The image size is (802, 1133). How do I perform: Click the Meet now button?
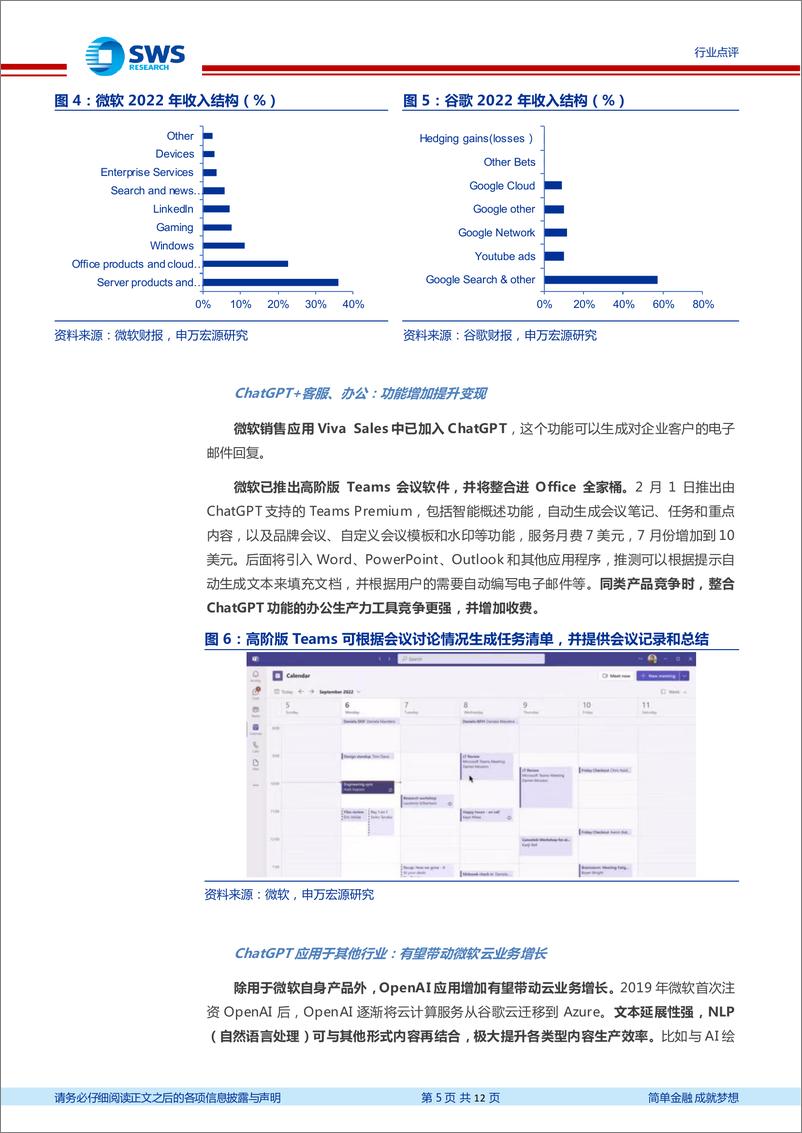click(x=616, y=676)
